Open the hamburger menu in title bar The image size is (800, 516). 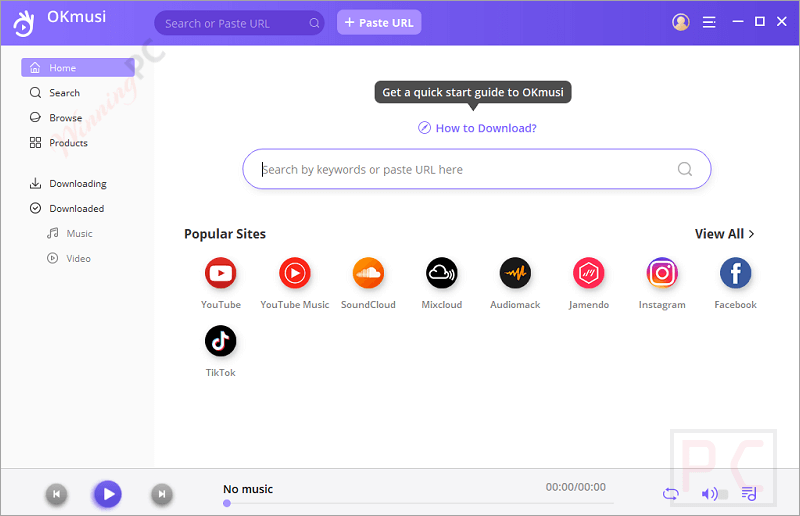point(709,22)
